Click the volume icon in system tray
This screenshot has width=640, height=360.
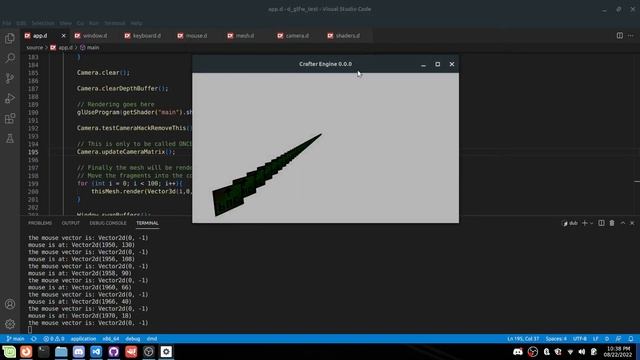pyautogui.click(x=582, y=352)
